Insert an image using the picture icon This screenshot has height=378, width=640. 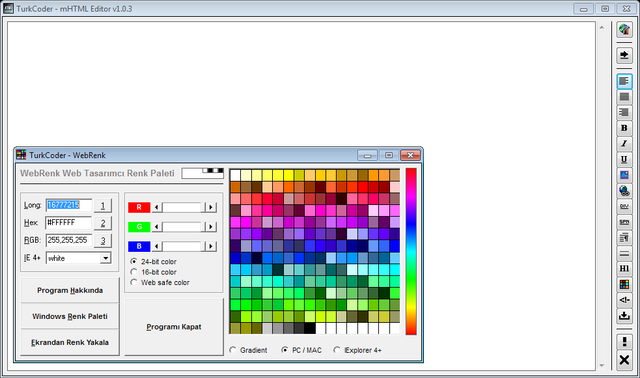(624, 175)
